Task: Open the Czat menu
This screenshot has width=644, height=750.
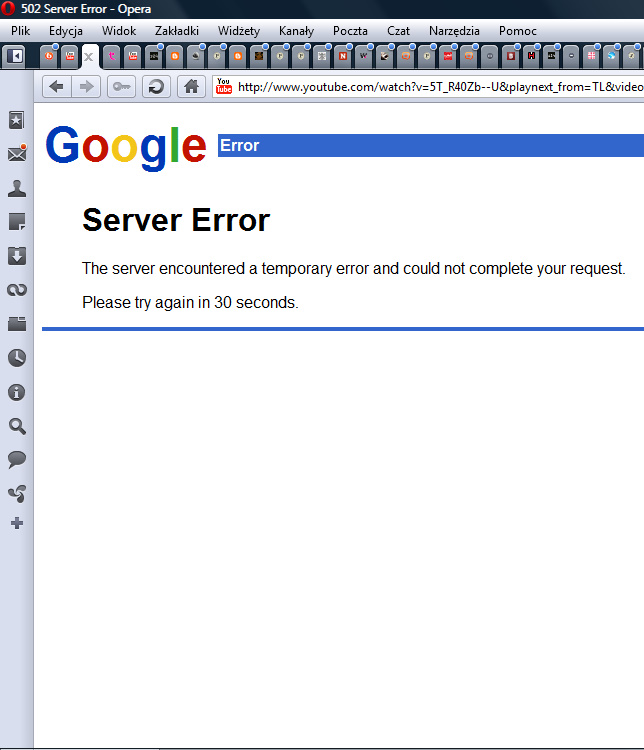Action: [x=398, y=31]
